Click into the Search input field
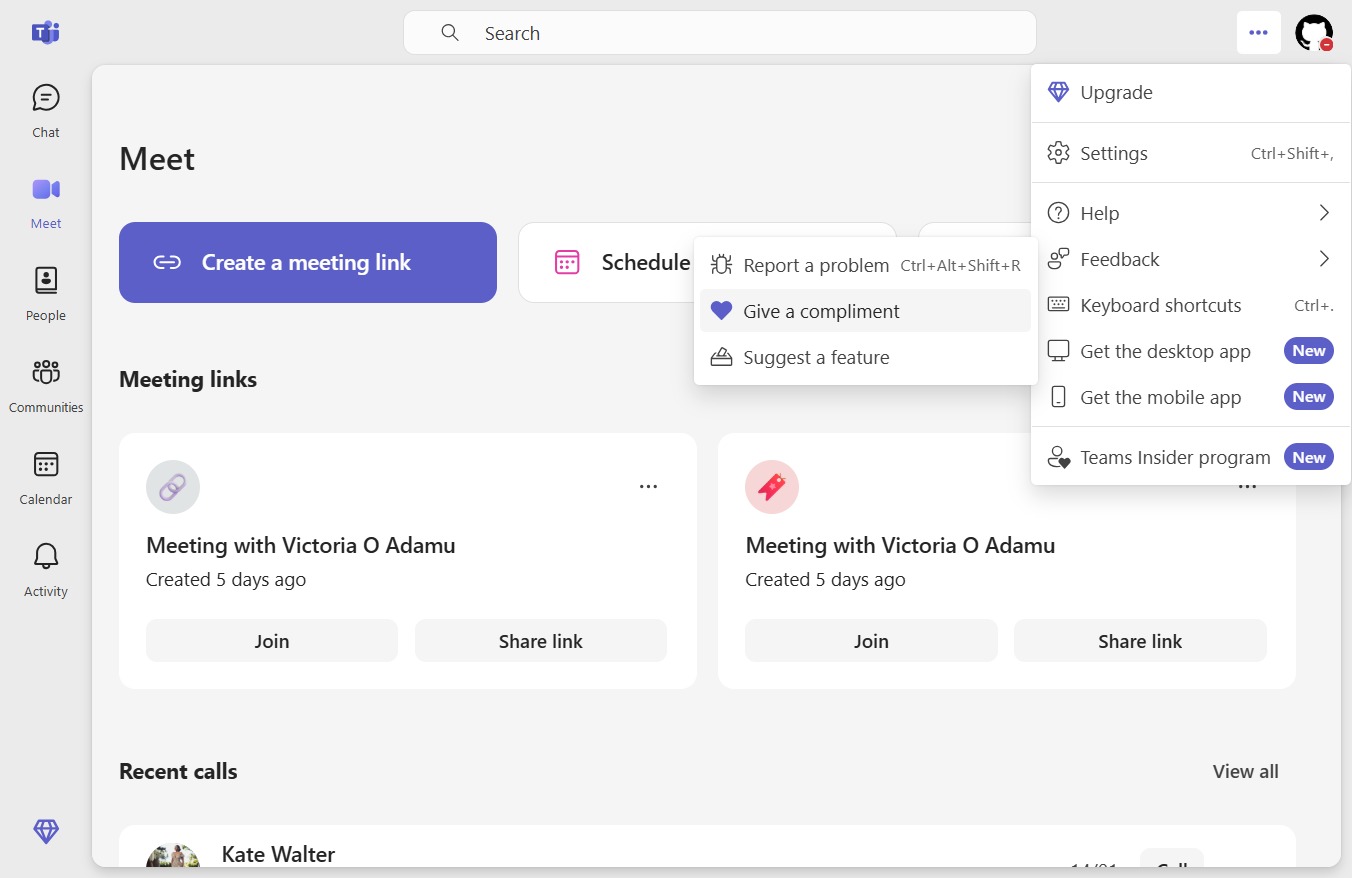 click(720, 33)
